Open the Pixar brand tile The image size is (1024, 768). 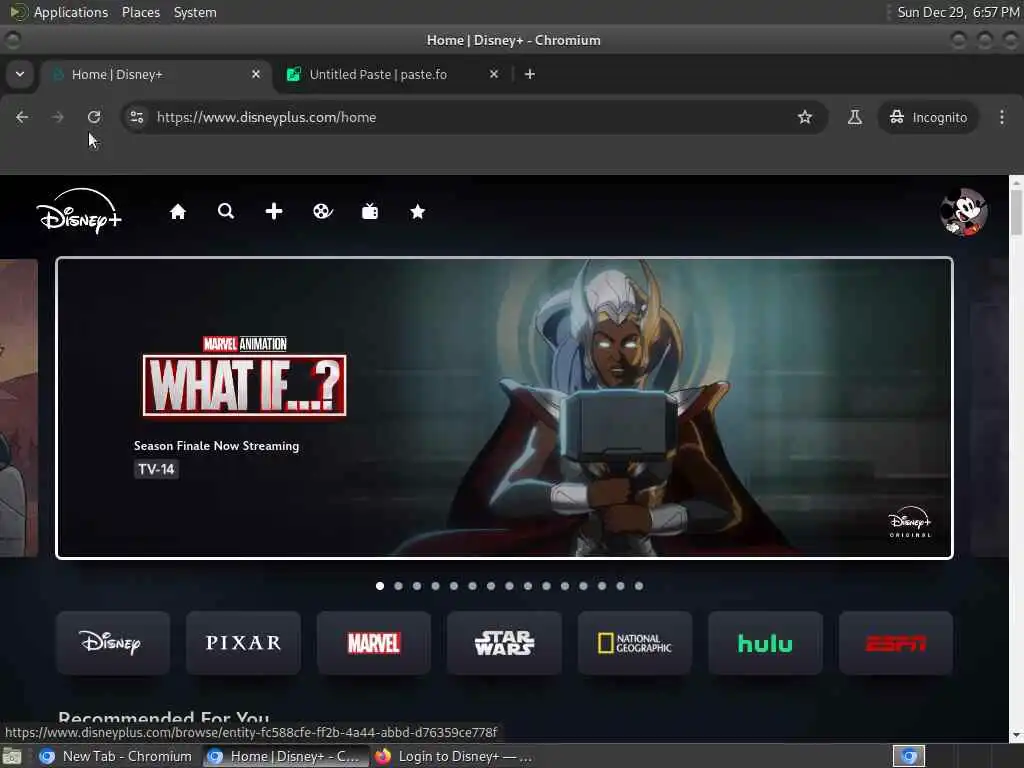(244, 643)
